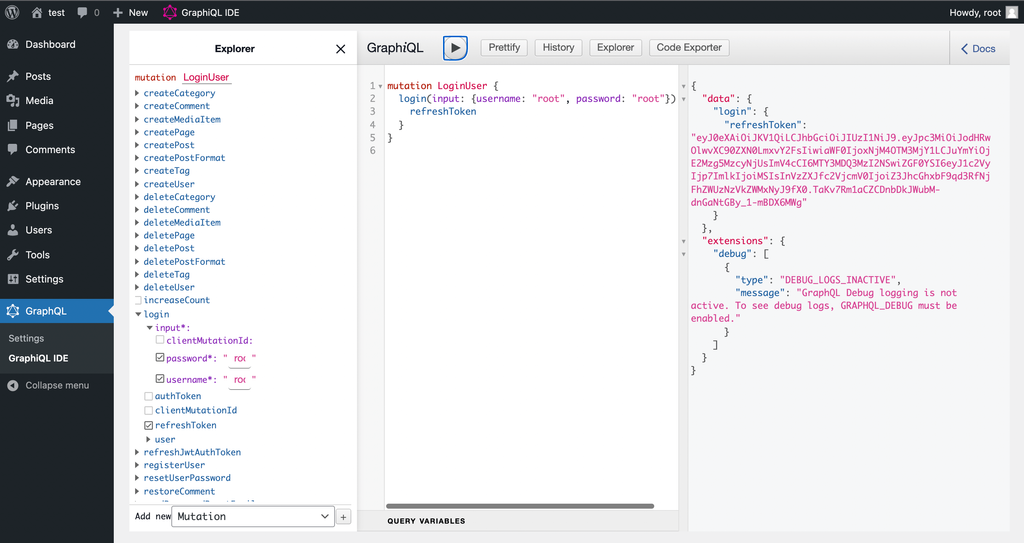
Task: Fold line 1 in query editor
Action: [x=380, y=86]
